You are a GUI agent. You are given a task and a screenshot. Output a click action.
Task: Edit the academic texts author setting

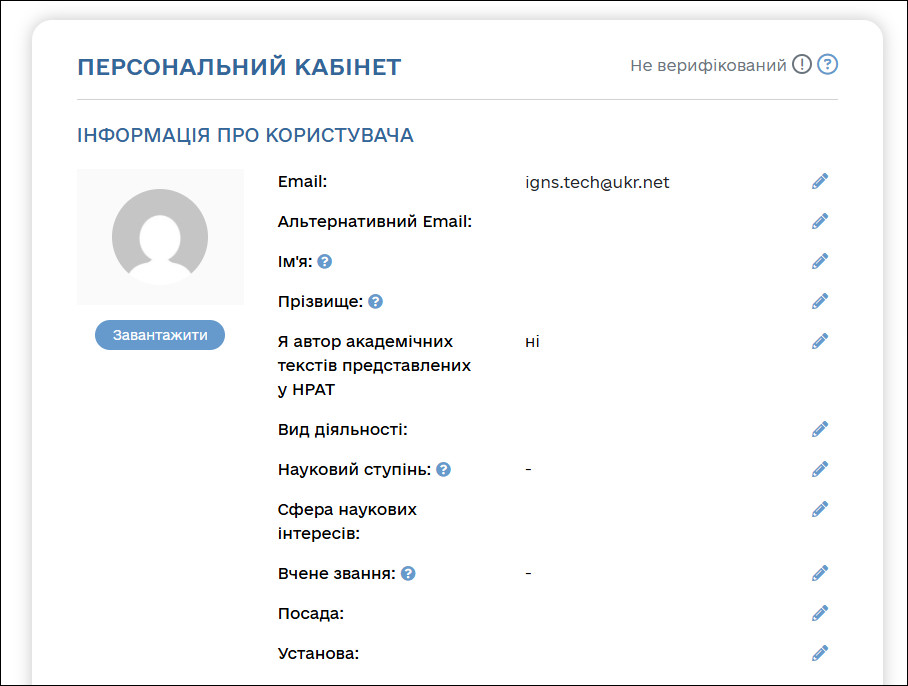click(819, 341)
